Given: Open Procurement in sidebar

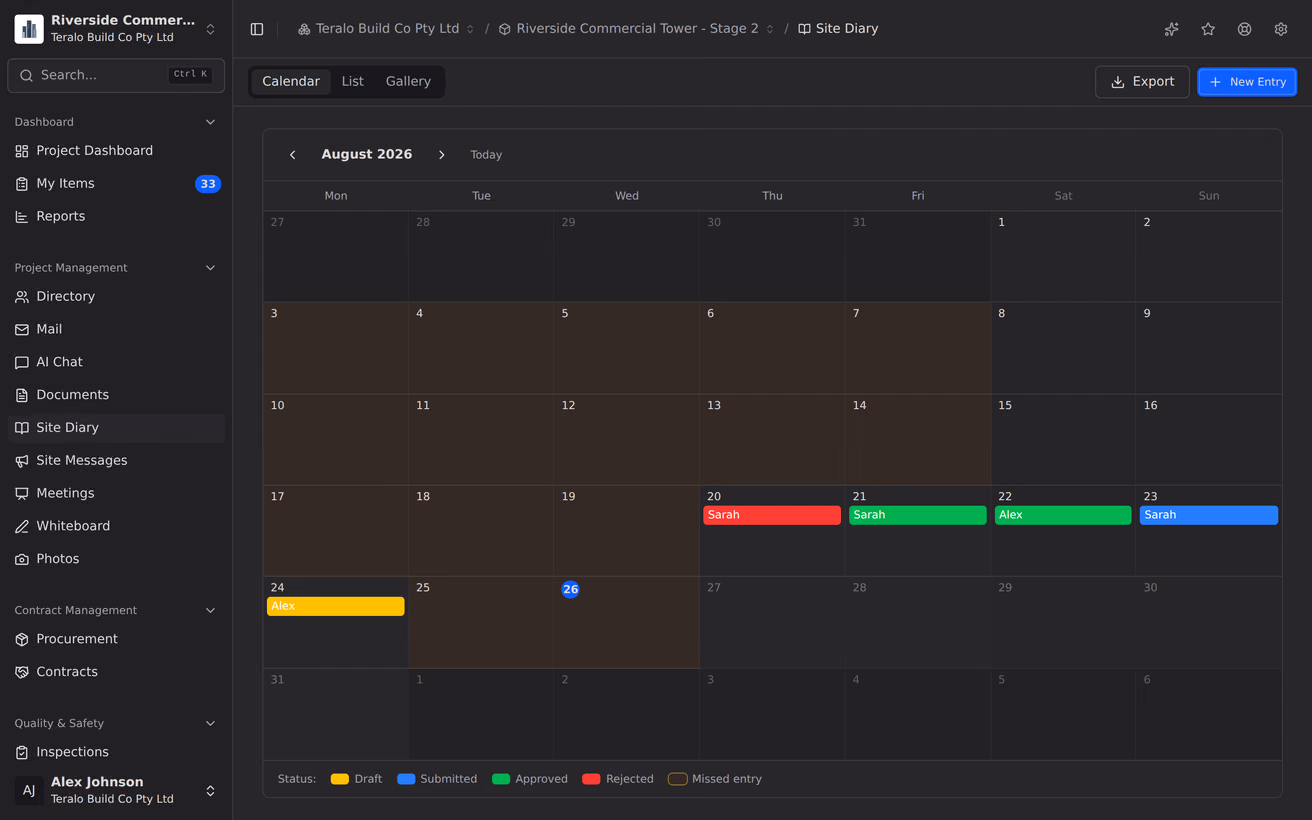Looking at the screenshot, I should tap(116, 639).
